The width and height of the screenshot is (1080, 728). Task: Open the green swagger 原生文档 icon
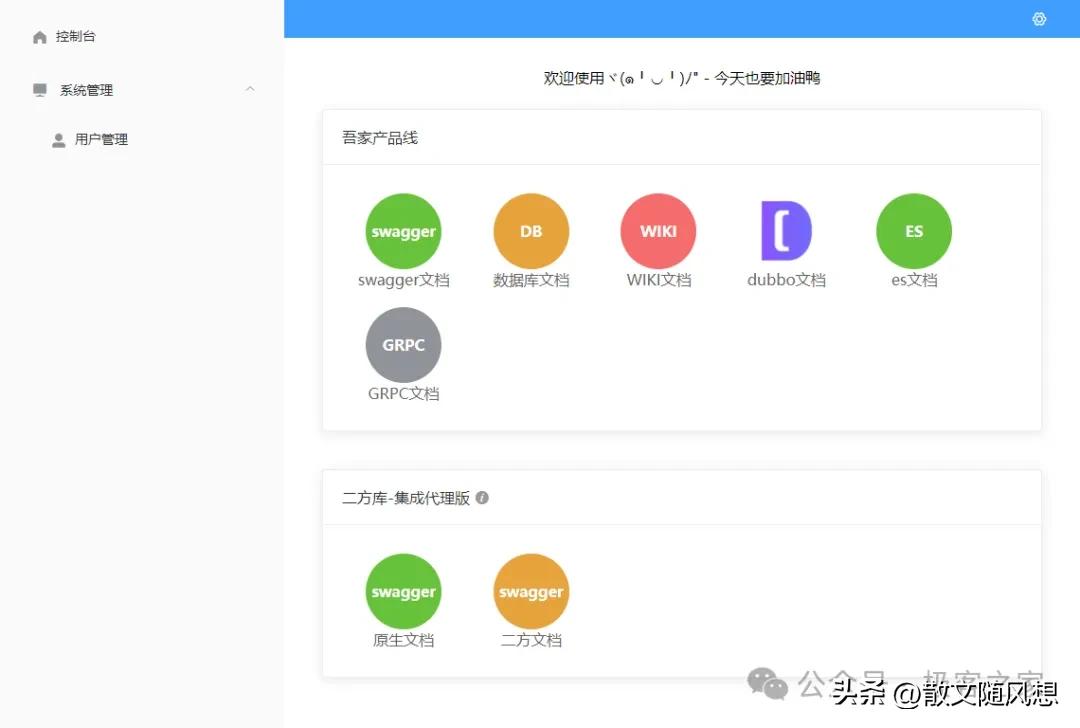click(x=403, y=591)
